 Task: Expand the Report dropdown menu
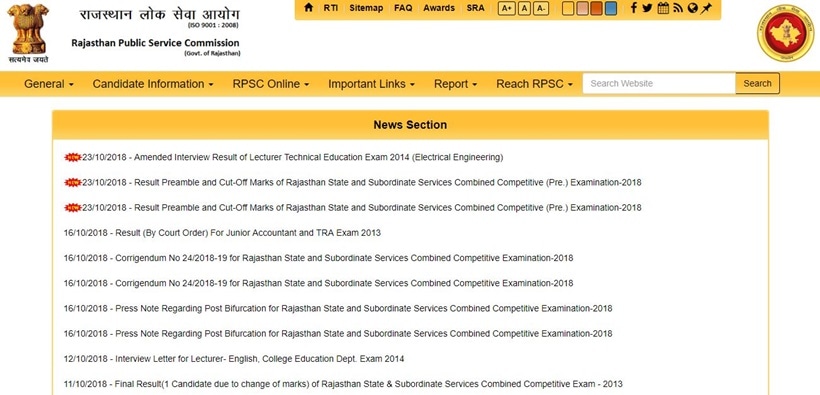[x=455, y=84]
